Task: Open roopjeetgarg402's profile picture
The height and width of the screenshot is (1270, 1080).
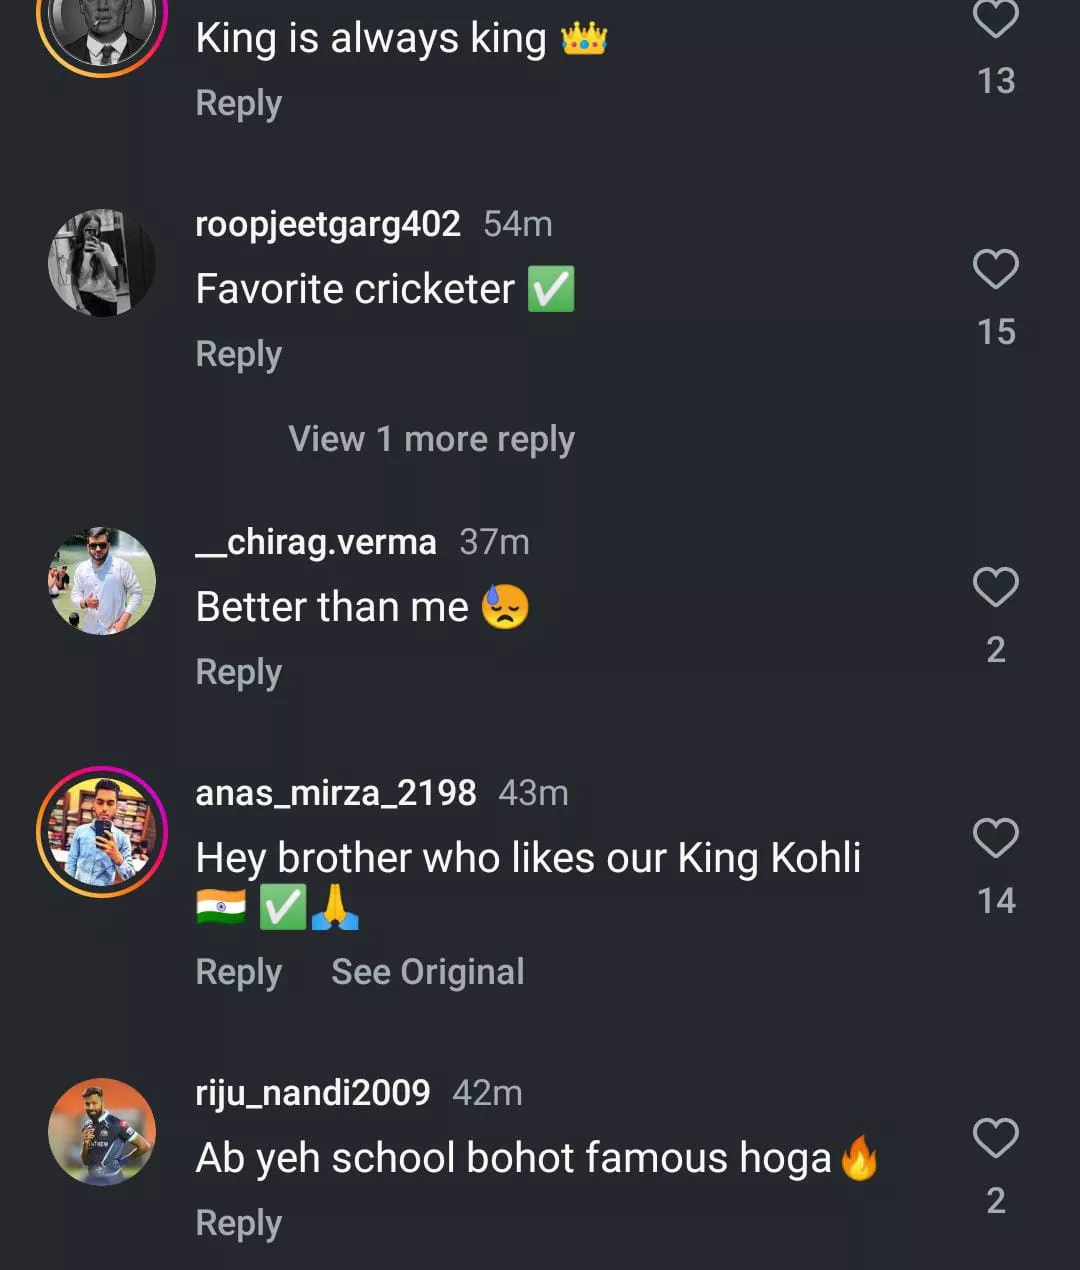Action: click(102, 263)
